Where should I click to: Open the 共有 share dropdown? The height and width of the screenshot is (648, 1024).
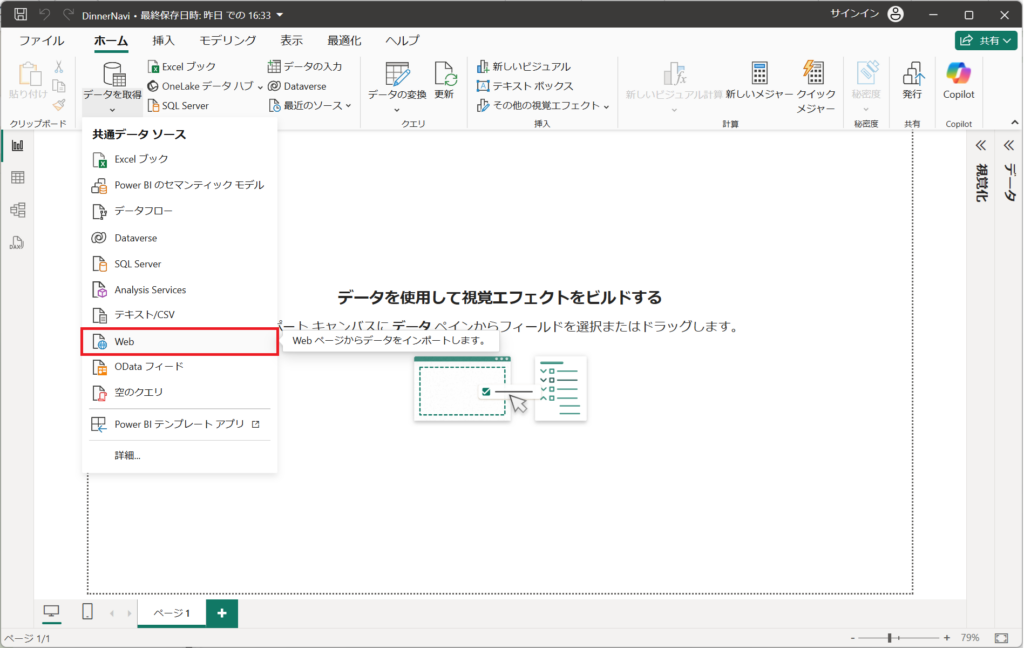(x=985, y=40)
